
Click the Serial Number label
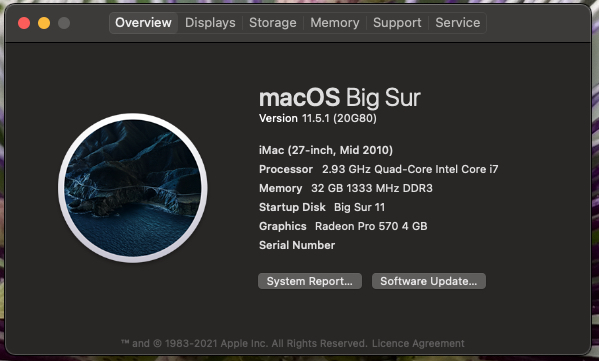297,245
